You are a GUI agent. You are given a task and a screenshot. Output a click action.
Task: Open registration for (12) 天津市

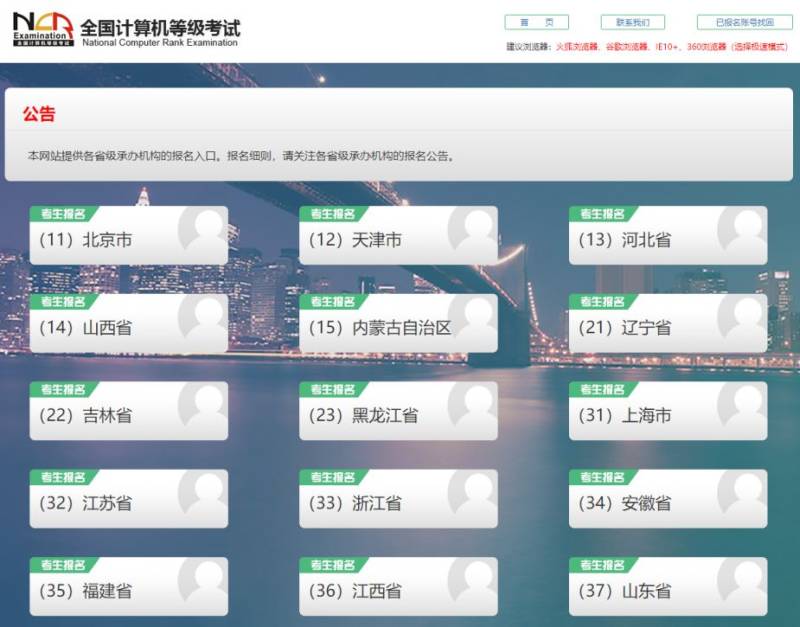tap(398, 235)
